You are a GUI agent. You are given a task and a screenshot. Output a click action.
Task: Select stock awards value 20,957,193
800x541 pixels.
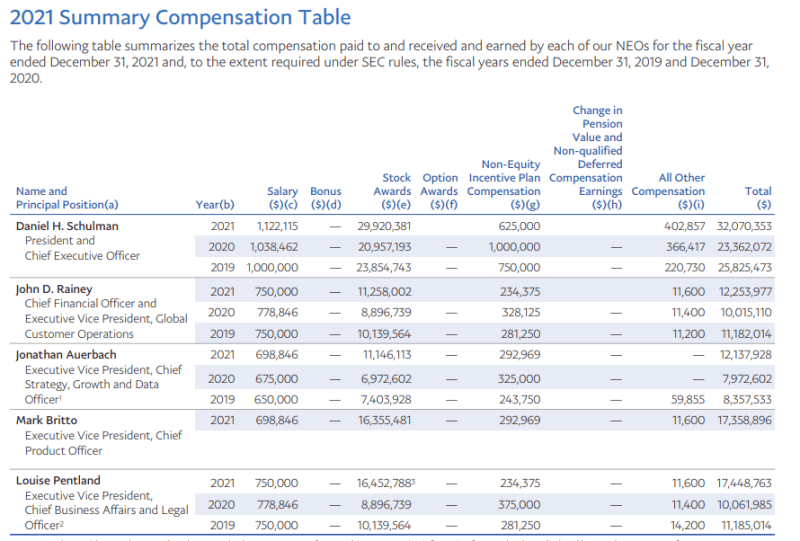(384, 247)
